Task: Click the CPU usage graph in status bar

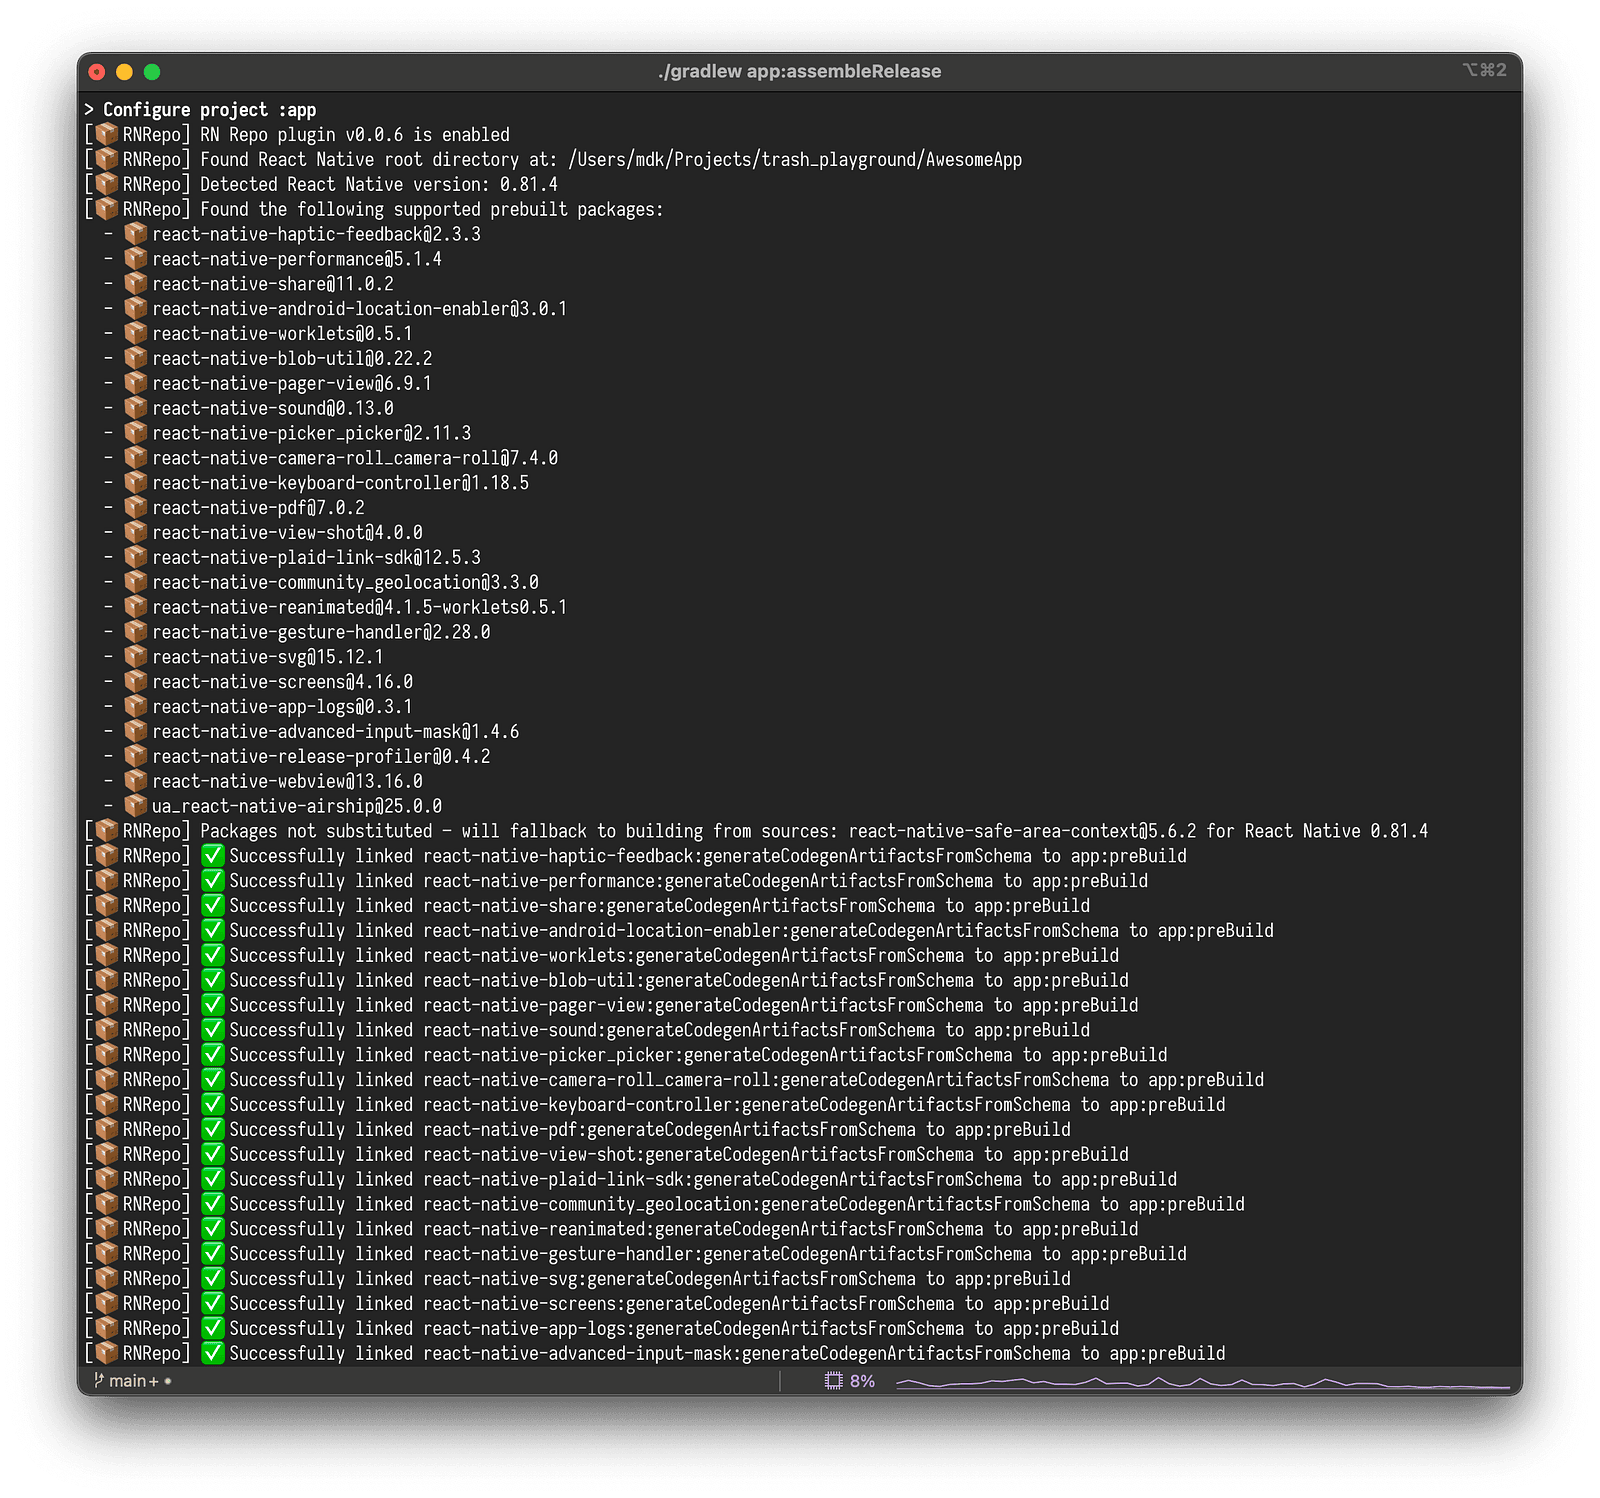Action: click(1202, 1382)
